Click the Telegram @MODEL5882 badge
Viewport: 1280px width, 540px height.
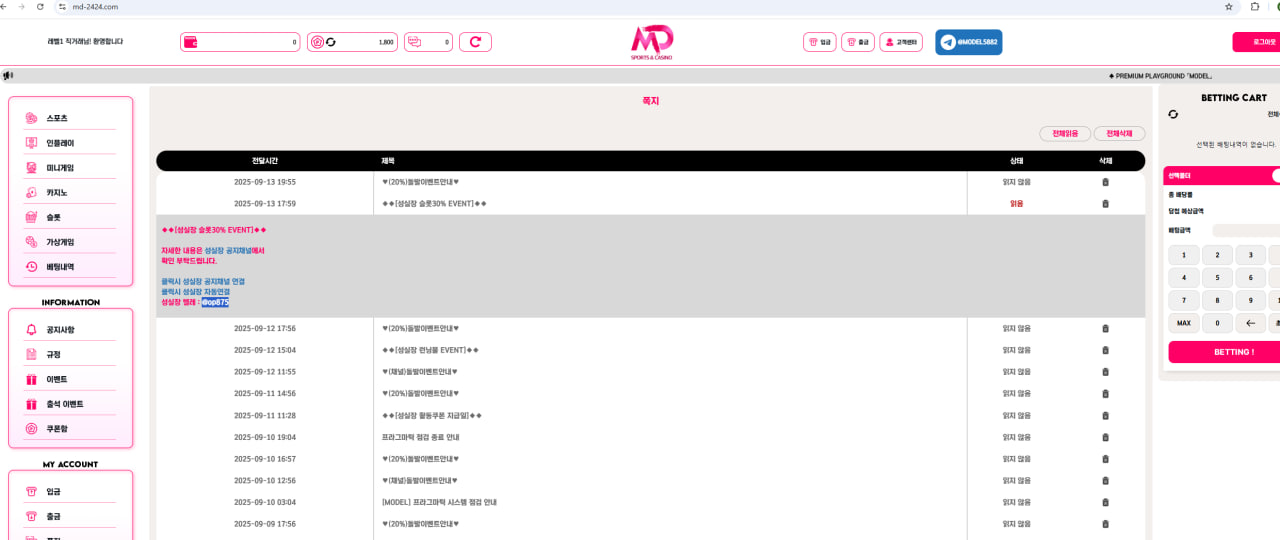[x=968, y=42]
